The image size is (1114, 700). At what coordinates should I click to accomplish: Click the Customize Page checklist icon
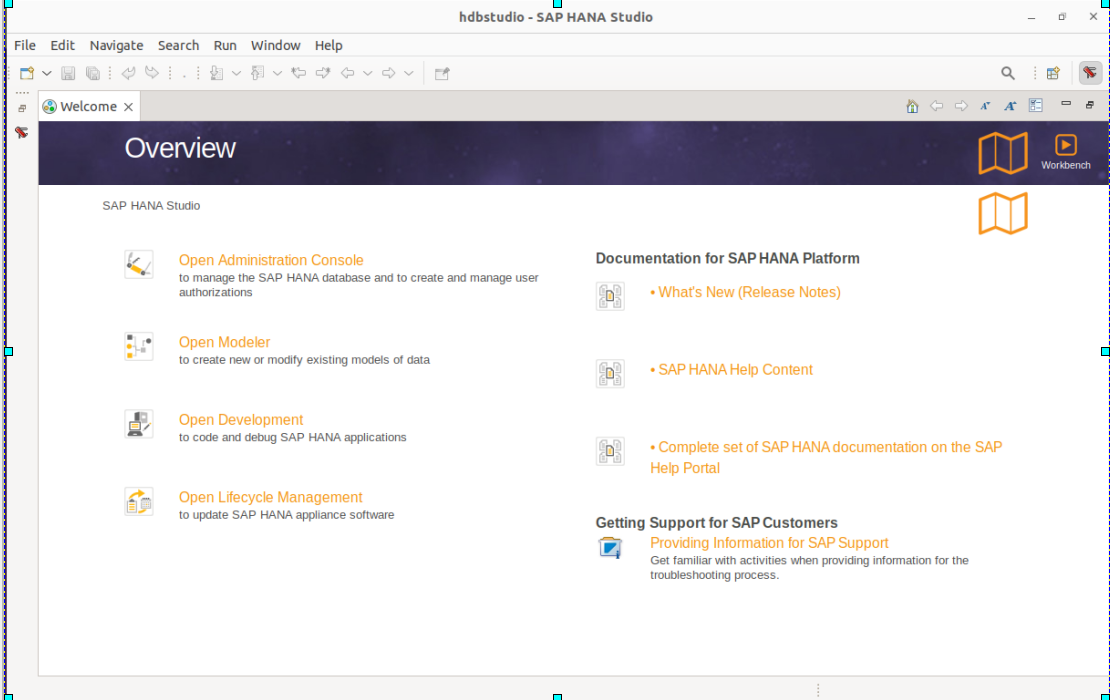point(1036,105)
